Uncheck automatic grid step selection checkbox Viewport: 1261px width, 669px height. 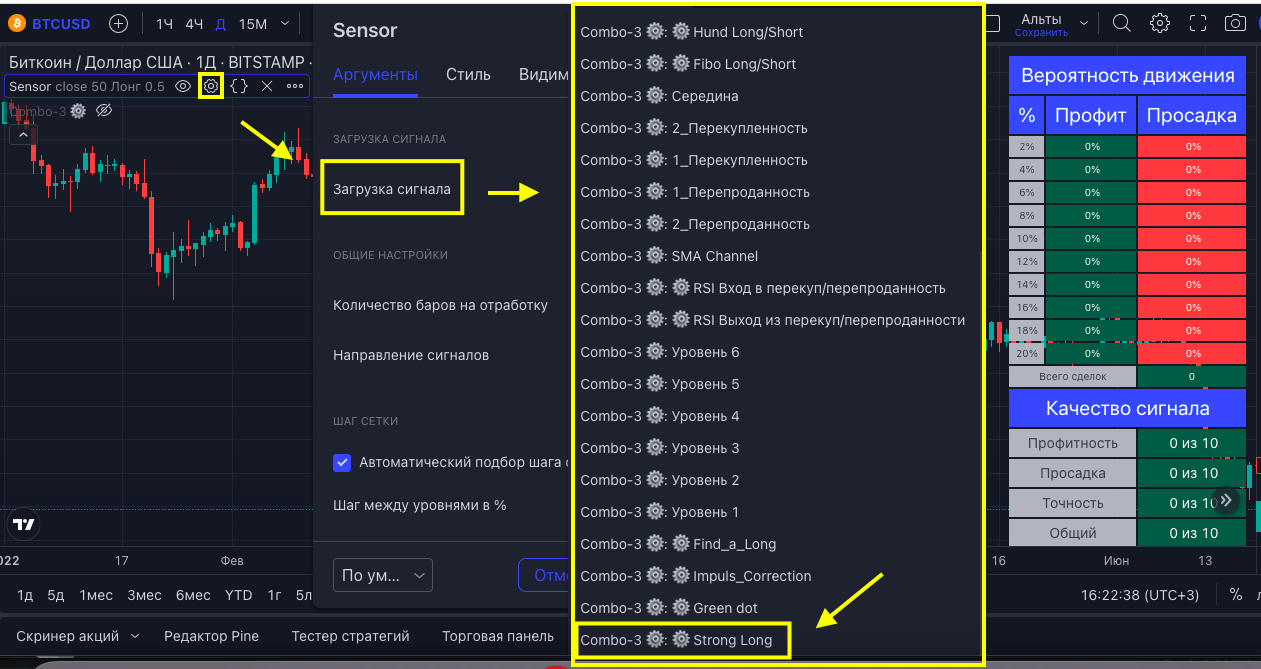[x=342, y=462]
